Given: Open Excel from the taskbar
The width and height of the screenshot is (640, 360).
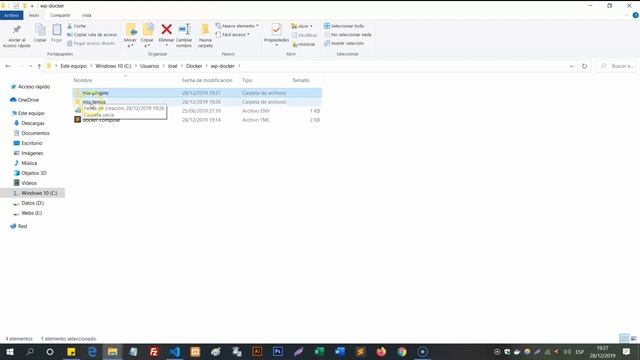Looking at the screenshot, I should pyautogui.click(x=319, y=351).
